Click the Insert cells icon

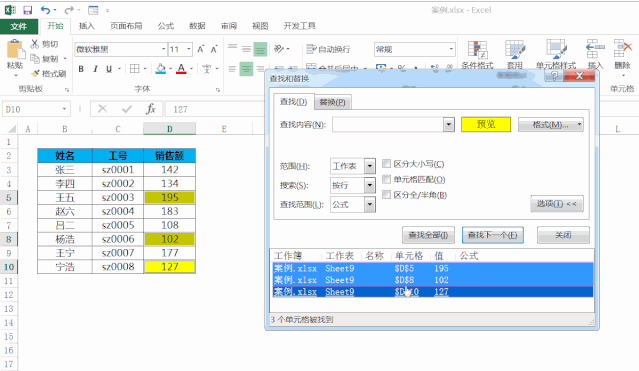(x=595, y=50)
